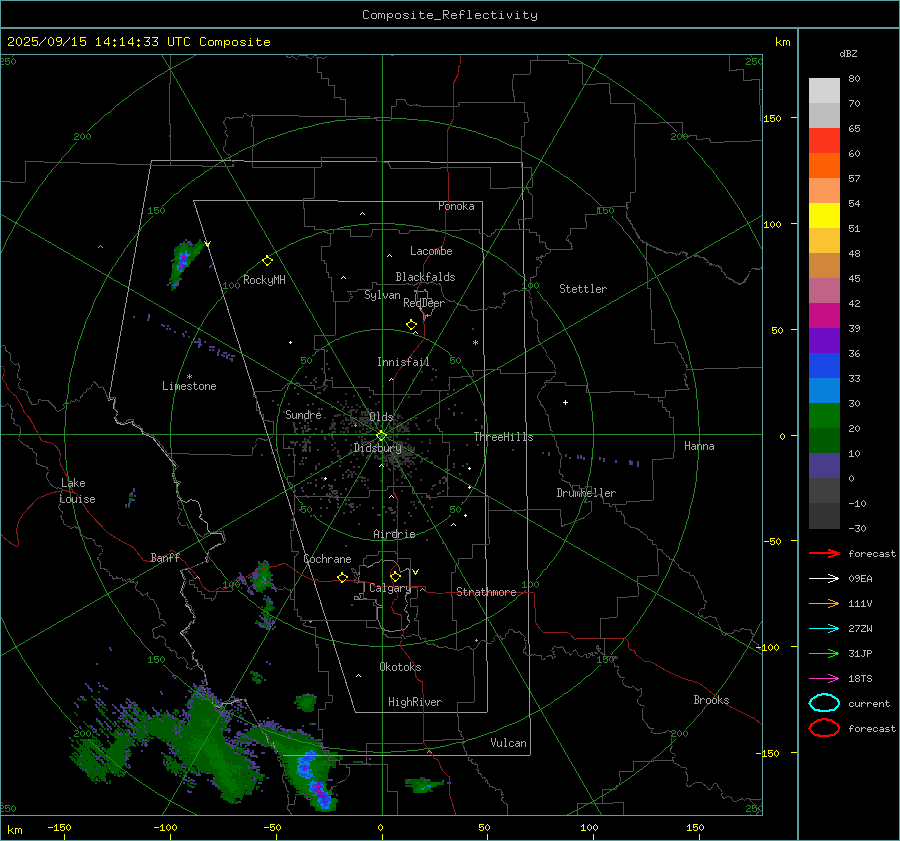The width and height of the screenshot is (900, 841).
Task: Click the yellow diamond marker near RockyMH
Action: (x=267, y=261)
